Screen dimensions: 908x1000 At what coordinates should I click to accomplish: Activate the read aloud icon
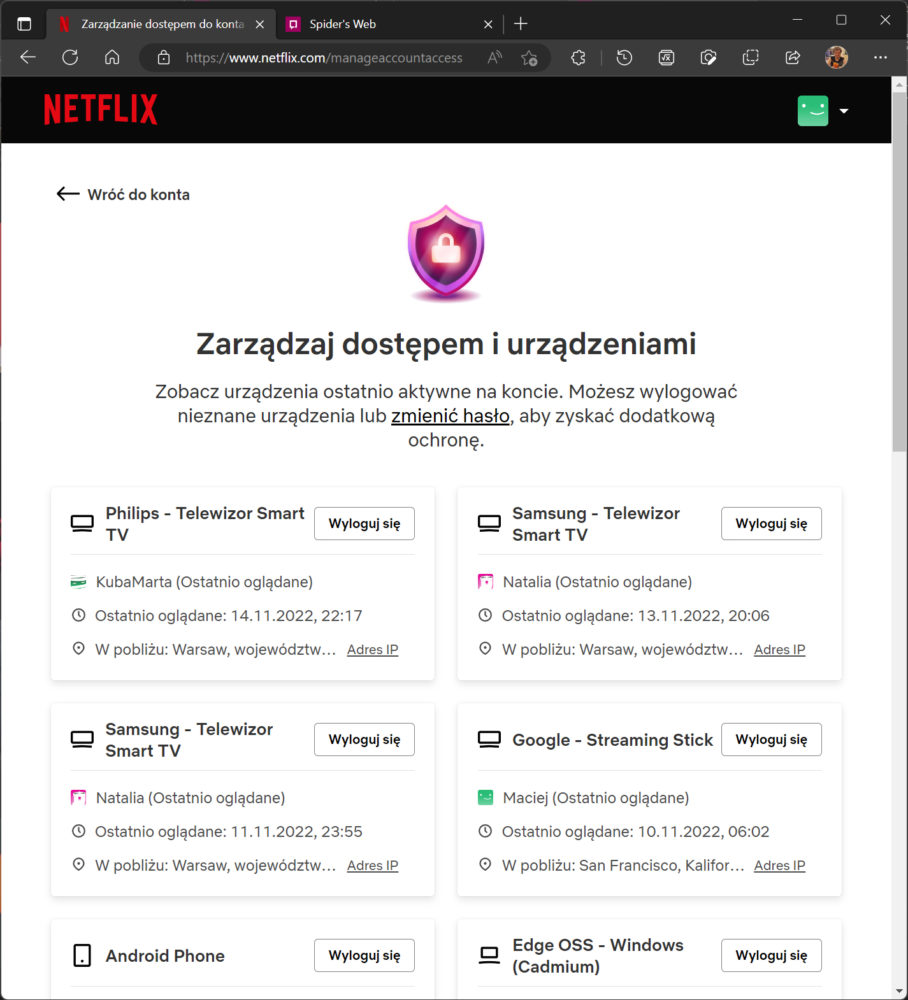[x=495, y=58]
